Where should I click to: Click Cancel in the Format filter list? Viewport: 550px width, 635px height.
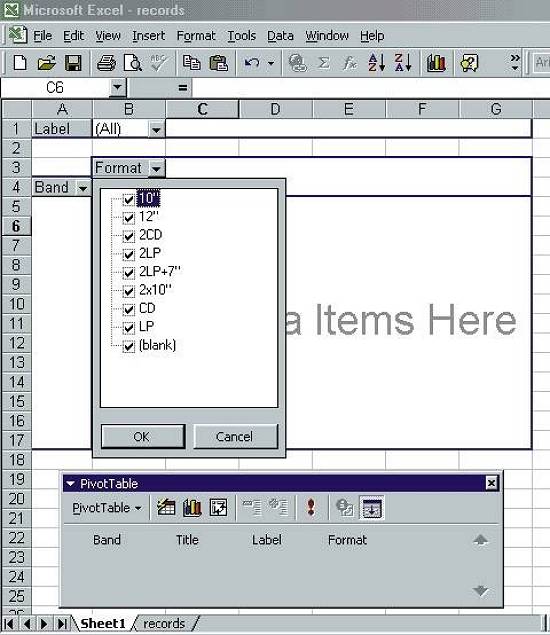click(236, 437)
